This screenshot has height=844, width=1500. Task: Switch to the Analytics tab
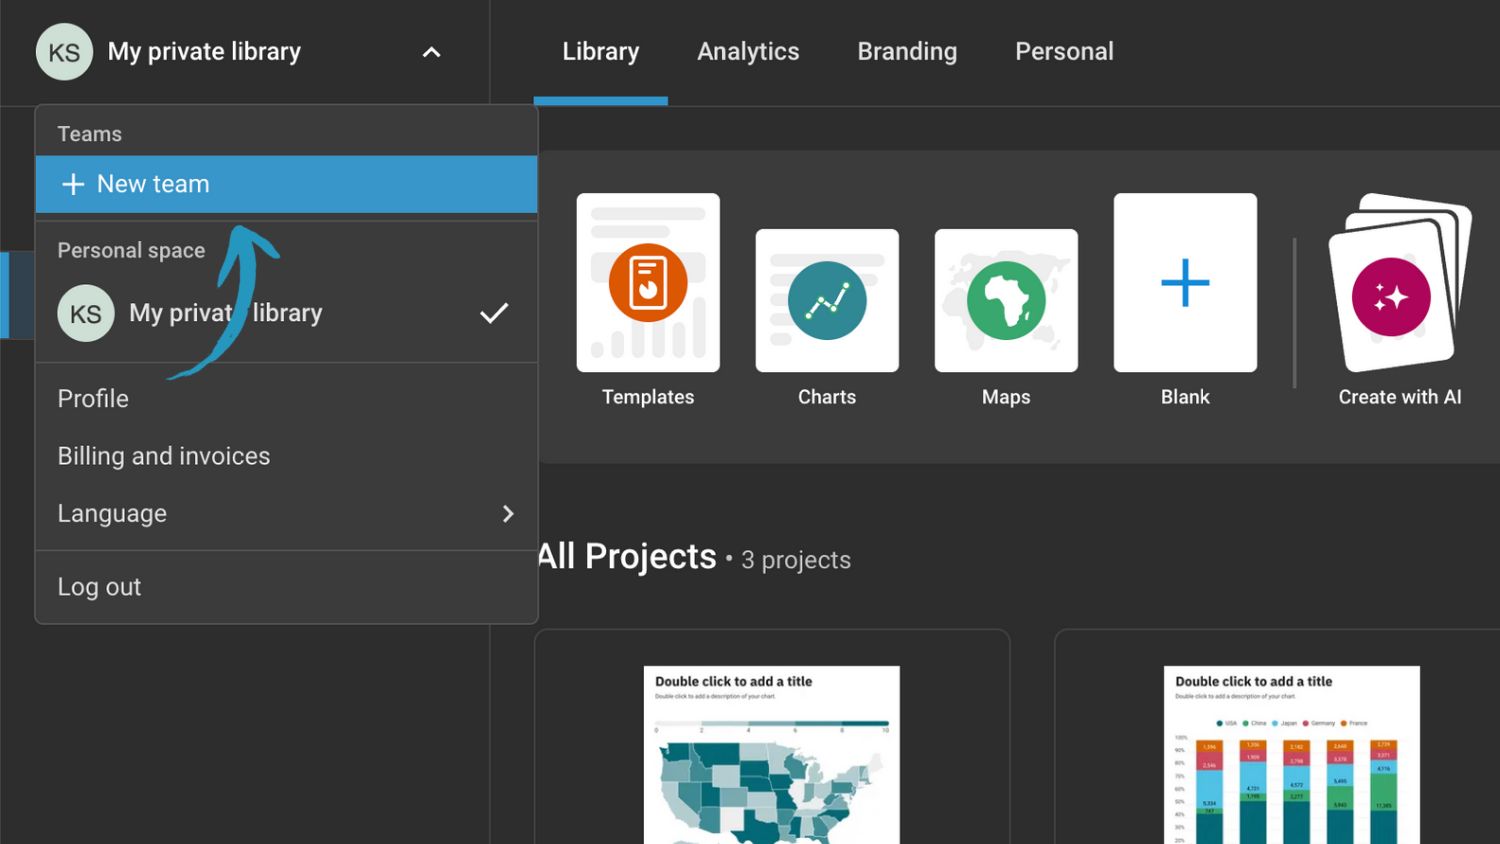click(748, 52)
